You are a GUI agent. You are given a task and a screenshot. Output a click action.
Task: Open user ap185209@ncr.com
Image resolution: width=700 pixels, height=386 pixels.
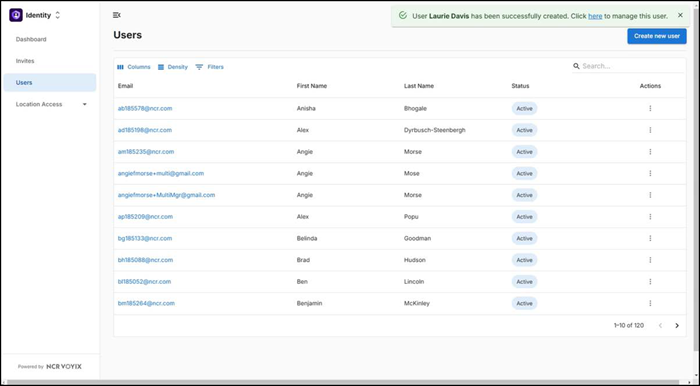pos(145,216)
